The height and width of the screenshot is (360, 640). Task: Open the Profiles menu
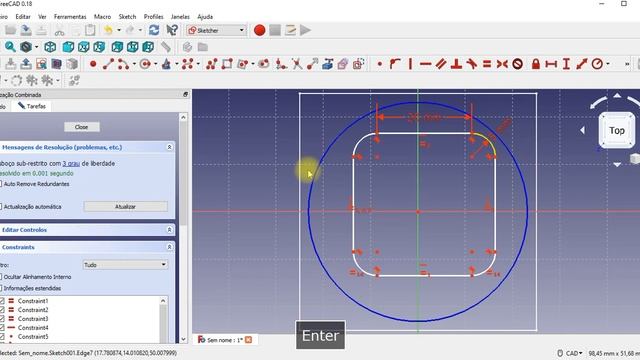[153, 17]
